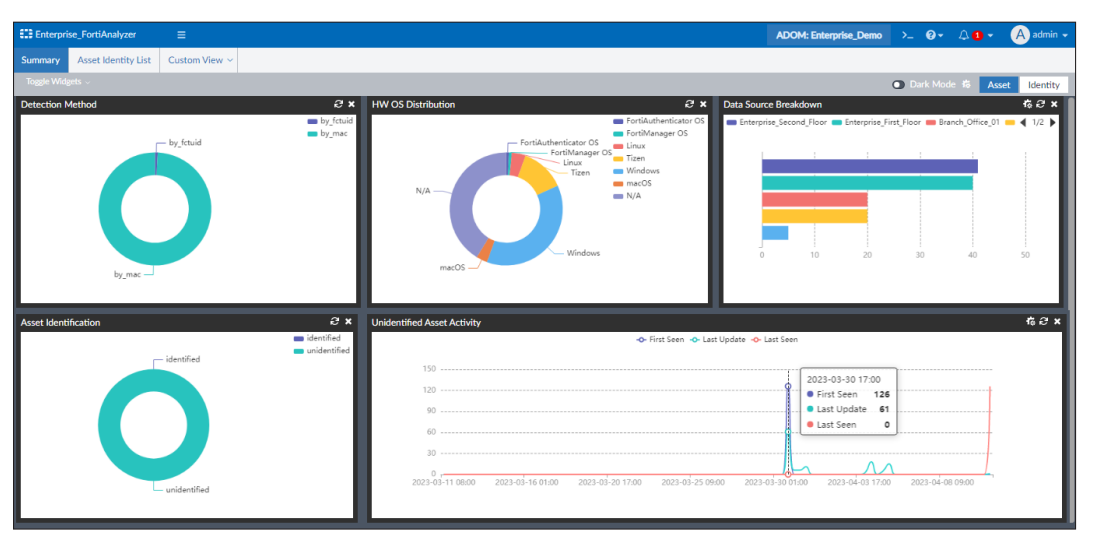Toggle by_fctuid legend in Detection Method
The width and height of the screenshot is (1093, 555).
pyautogui.click(x=330, y=121)
